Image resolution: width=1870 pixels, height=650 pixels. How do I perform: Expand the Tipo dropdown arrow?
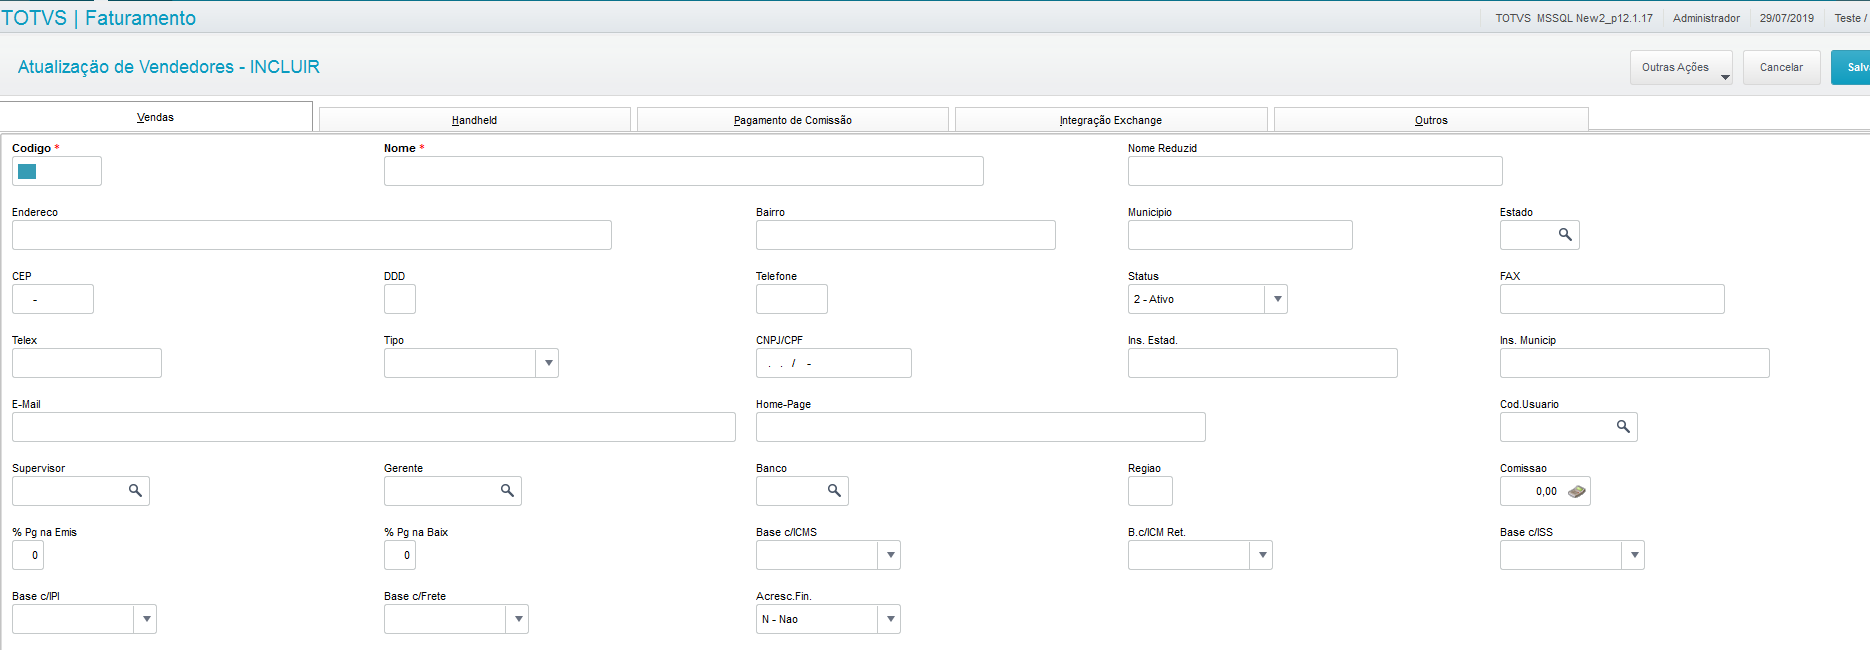548,363
